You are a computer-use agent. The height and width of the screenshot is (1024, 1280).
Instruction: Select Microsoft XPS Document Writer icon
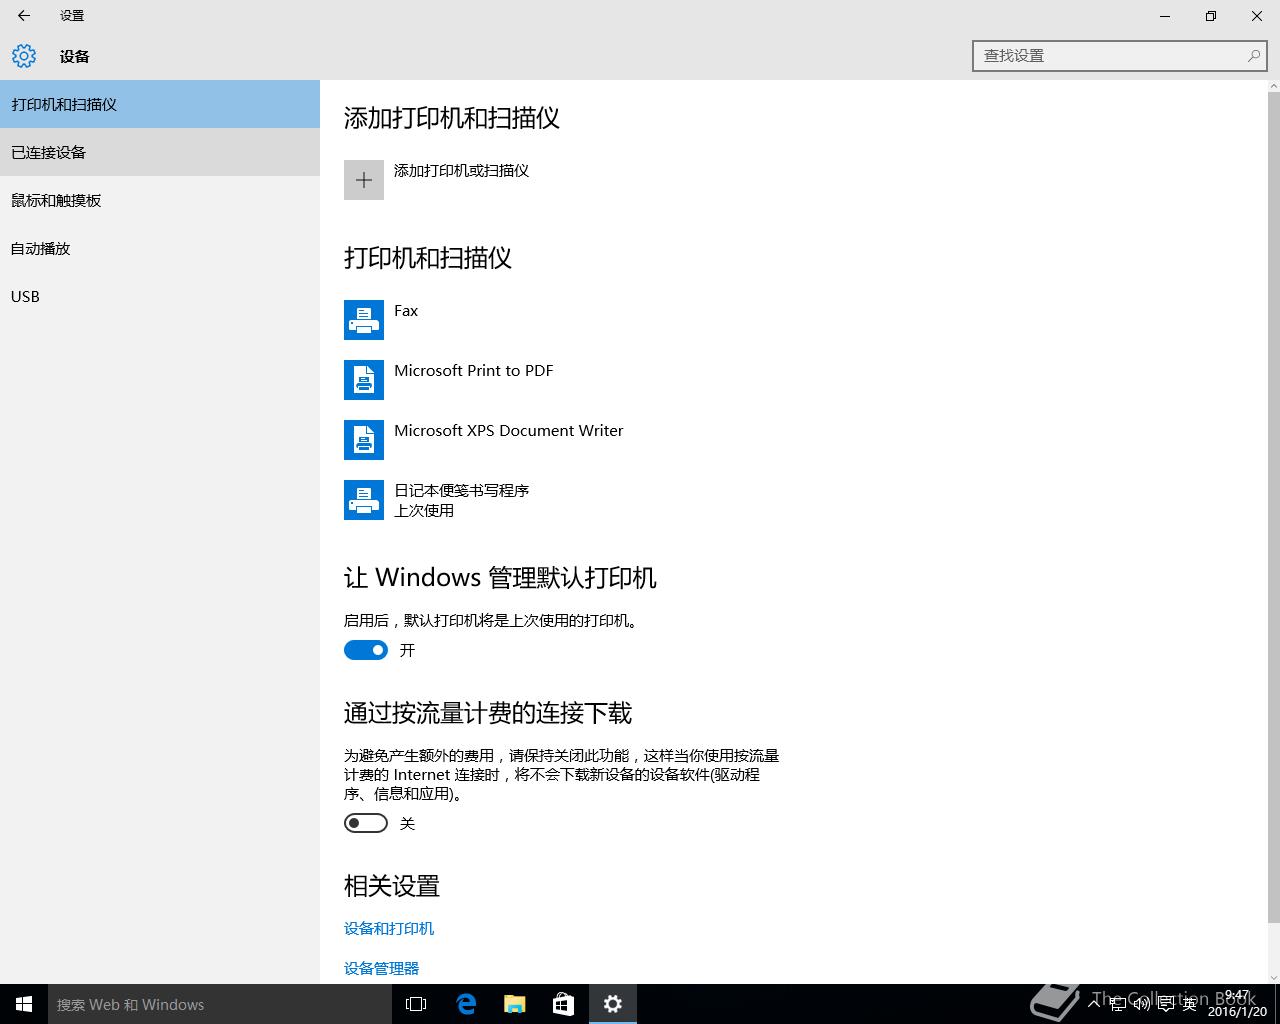(x=364, y=440)
